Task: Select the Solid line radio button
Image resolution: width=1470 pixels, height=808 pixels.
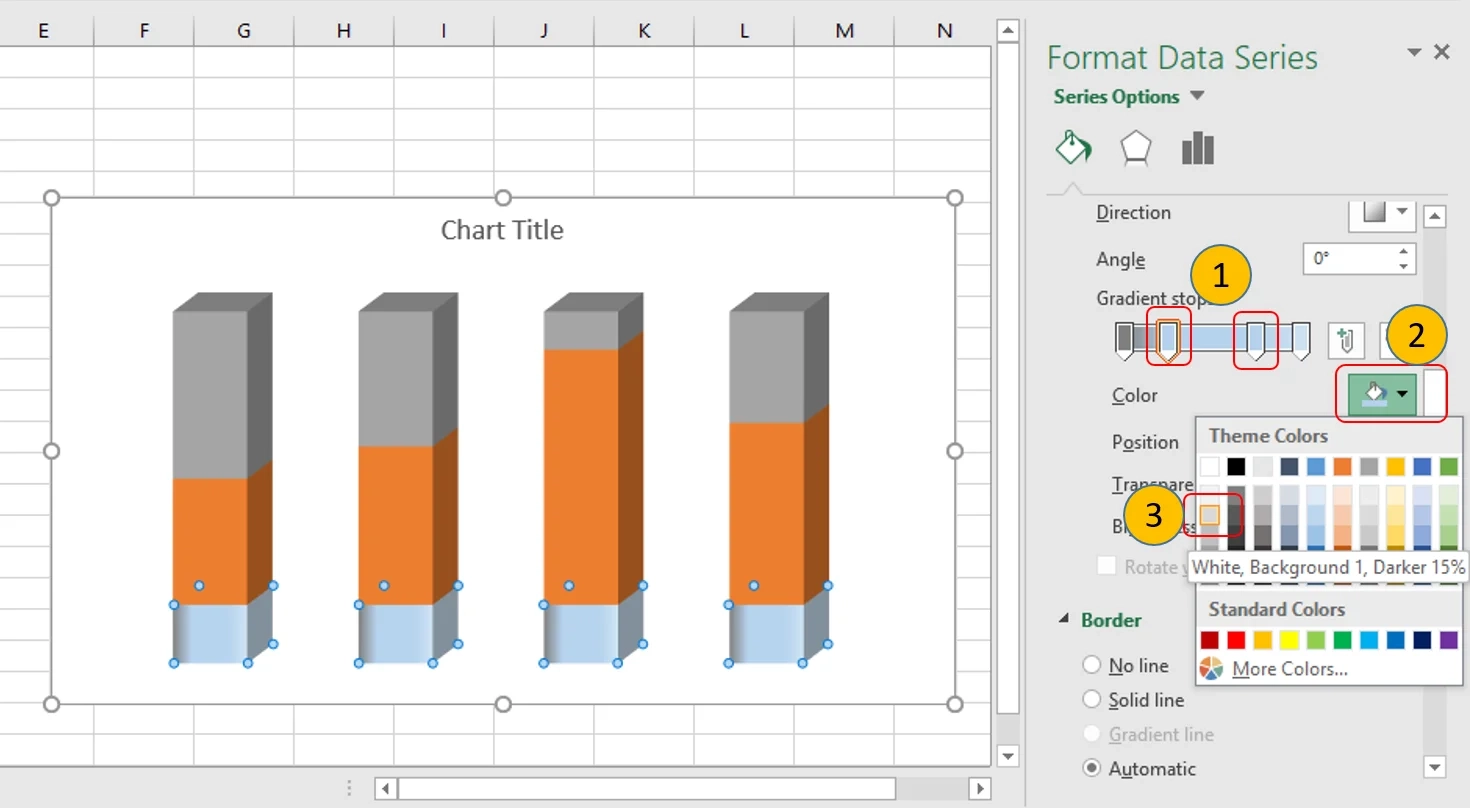Action: tap(1092, 700)
